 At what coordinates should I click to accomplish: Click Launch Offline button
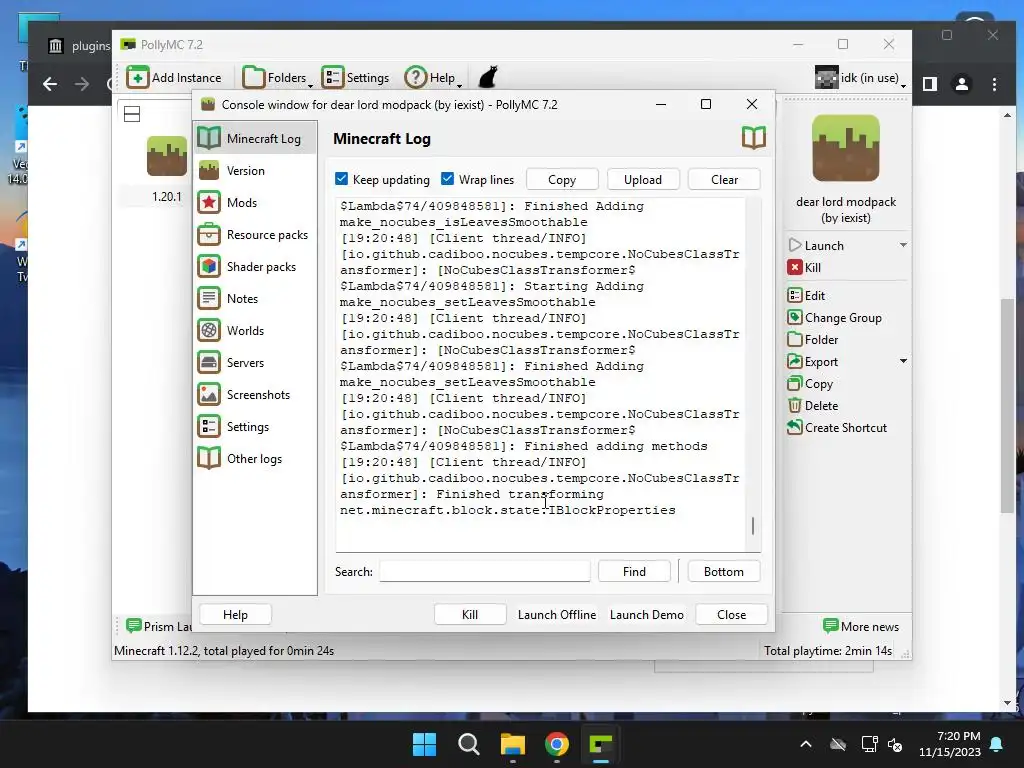(x=556, y=615)
